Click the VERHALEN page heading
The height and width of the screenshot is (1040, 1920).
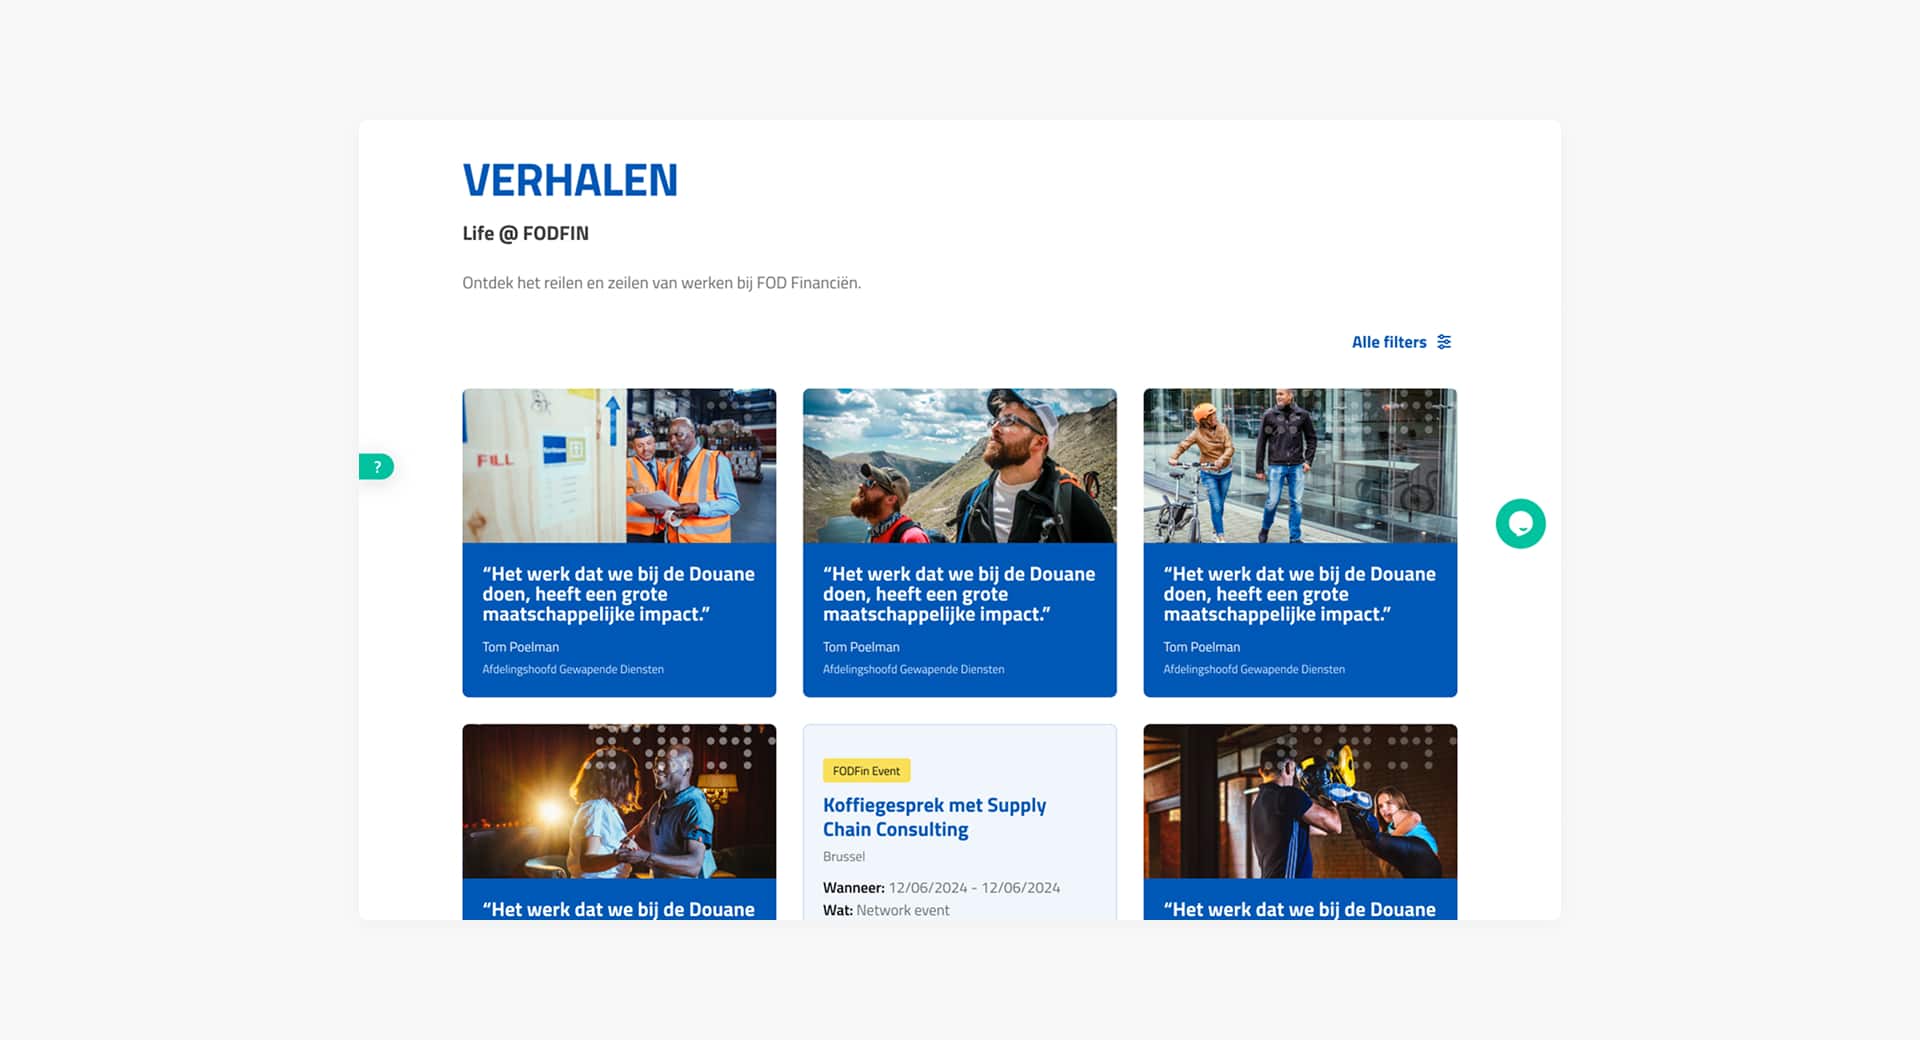(570, 181)
